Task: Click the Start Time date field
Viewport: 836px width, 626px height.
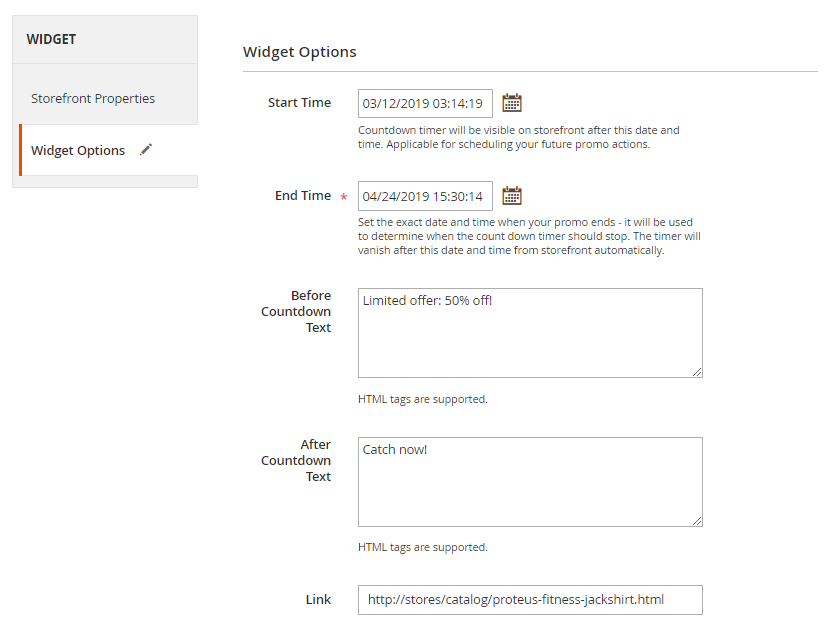Action: [x=424, y=103]
